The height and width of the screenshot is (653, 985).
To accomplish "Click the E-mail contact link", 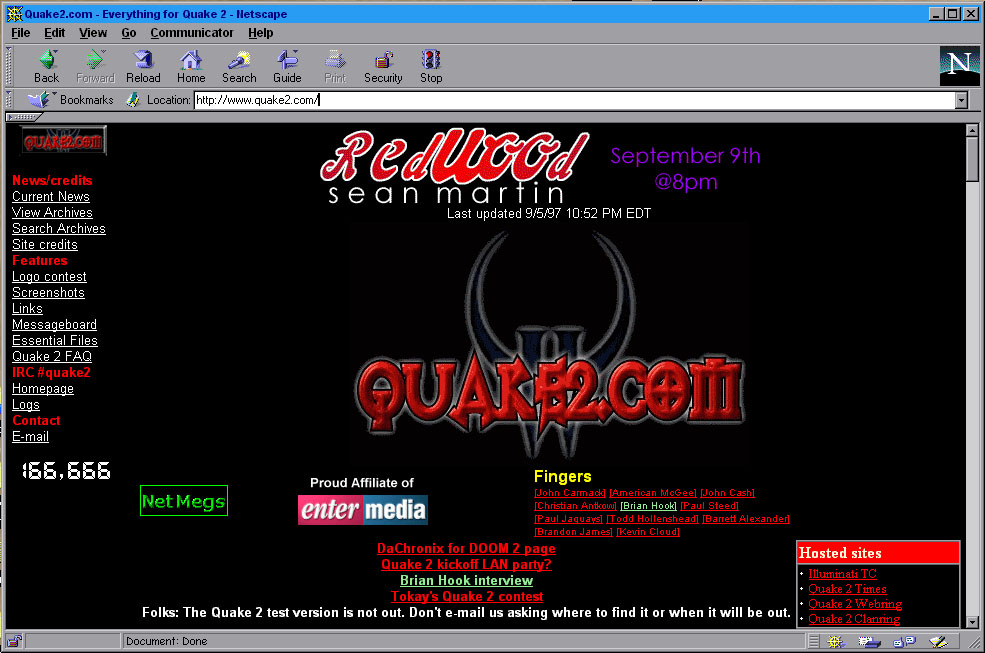I will [x=30, y=437].
